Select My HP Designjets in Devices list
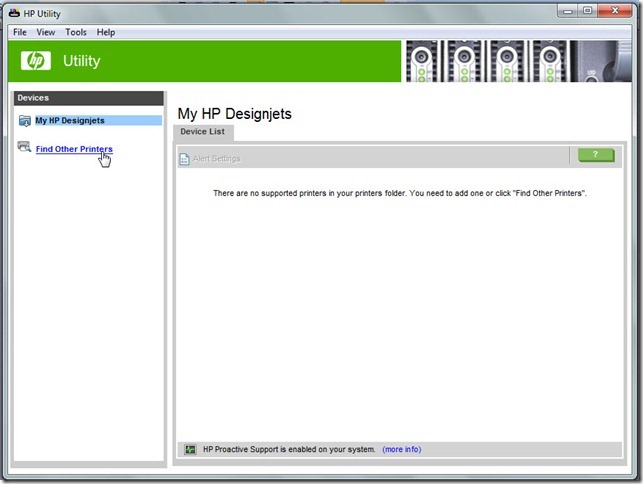This screenshot has height=484, width=643. (70, 121)
